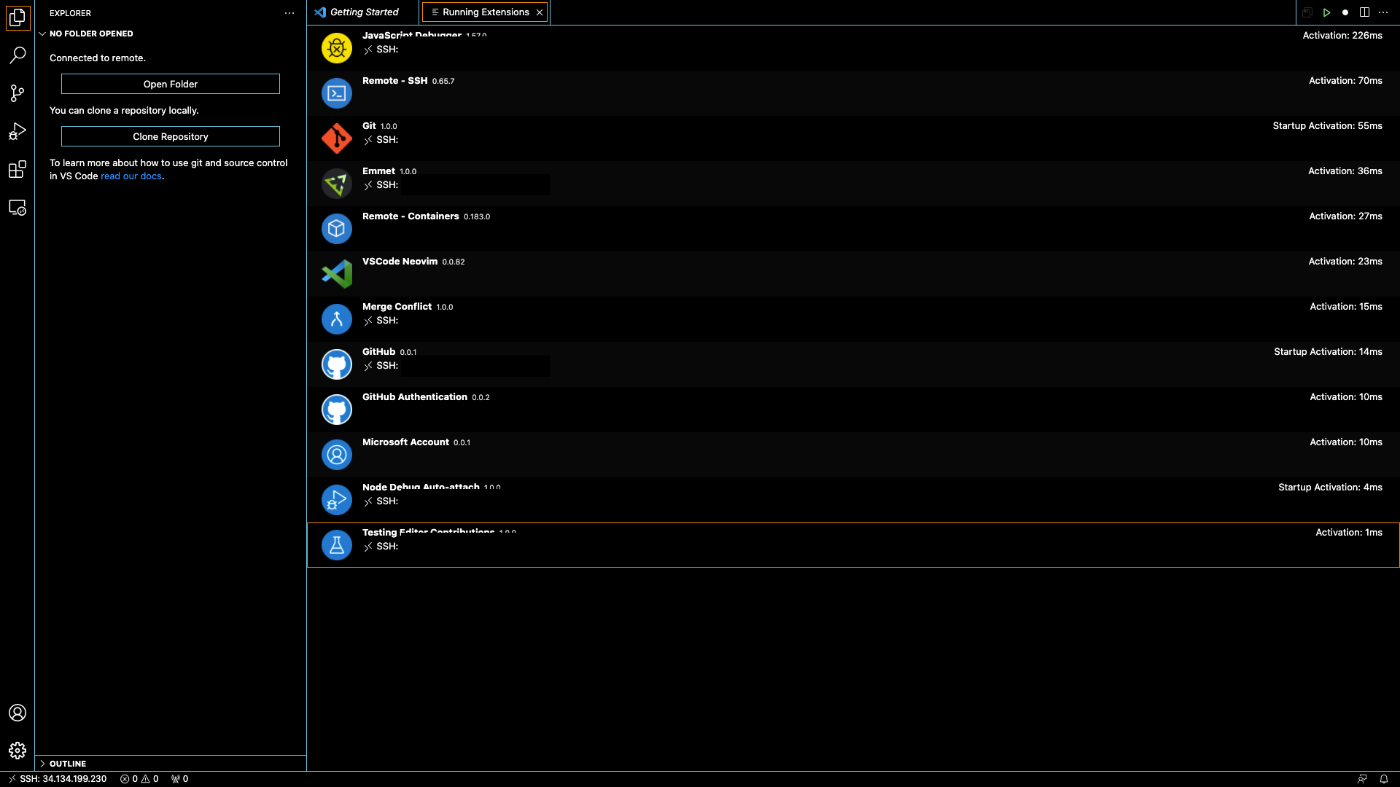Open the Manage gear icon
The width and height of the screenshot is (1400, 787).
click(17, 750)
